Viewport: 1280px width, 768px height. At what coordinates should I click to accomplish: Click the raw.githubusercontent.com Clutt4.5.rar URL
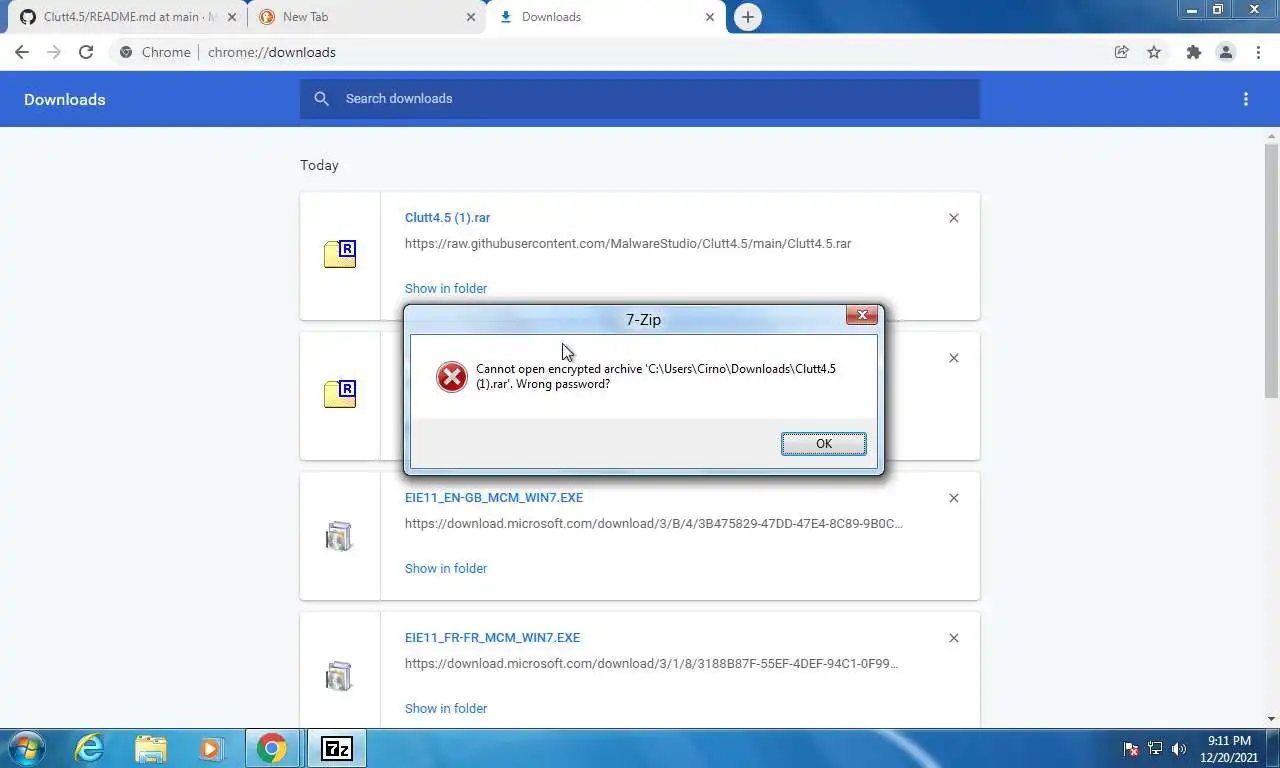628,243
